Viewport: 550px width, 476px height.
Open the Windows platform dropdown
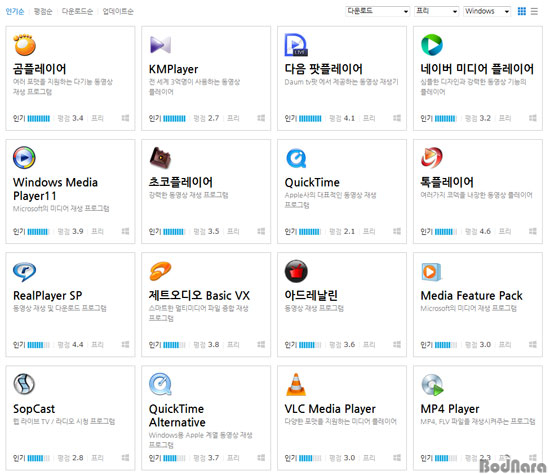(x=487, y=11)
